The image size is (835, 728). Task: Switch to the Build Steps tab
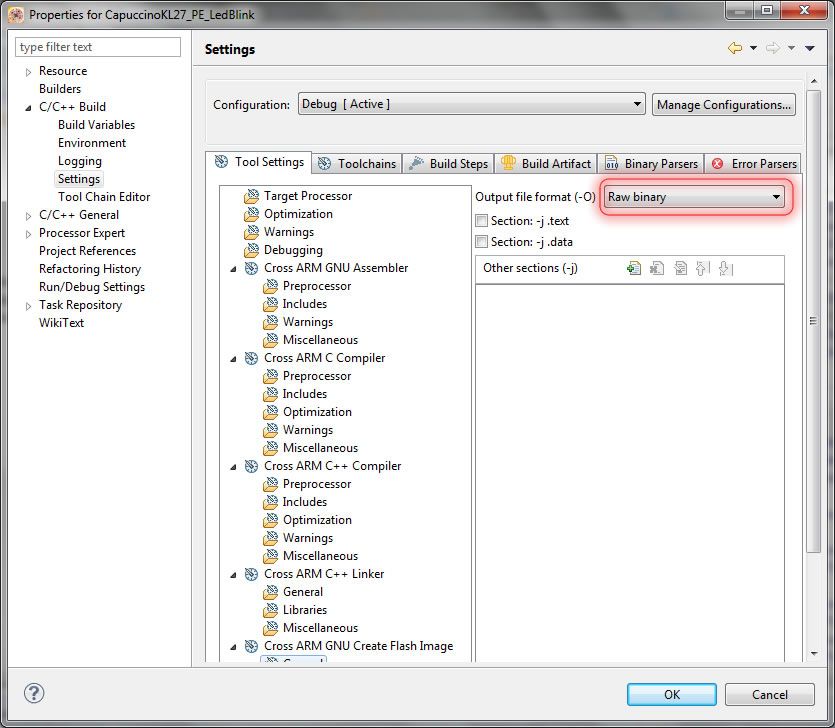point(448,163)
